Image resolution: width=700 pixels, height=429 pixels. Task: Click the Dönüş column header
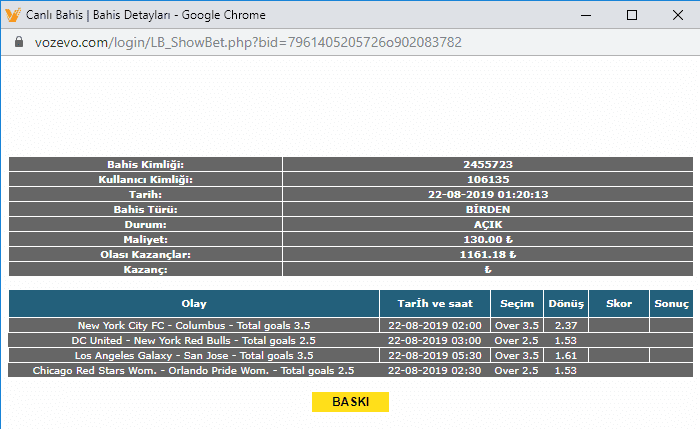click(x=566, y=304)
